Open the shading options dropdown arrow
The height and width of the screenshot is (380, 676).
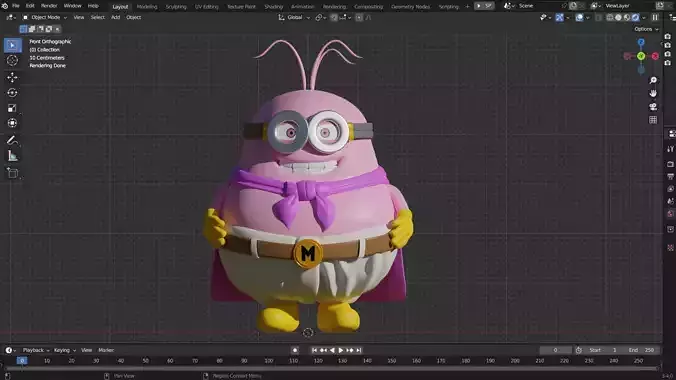coord(644,18)
